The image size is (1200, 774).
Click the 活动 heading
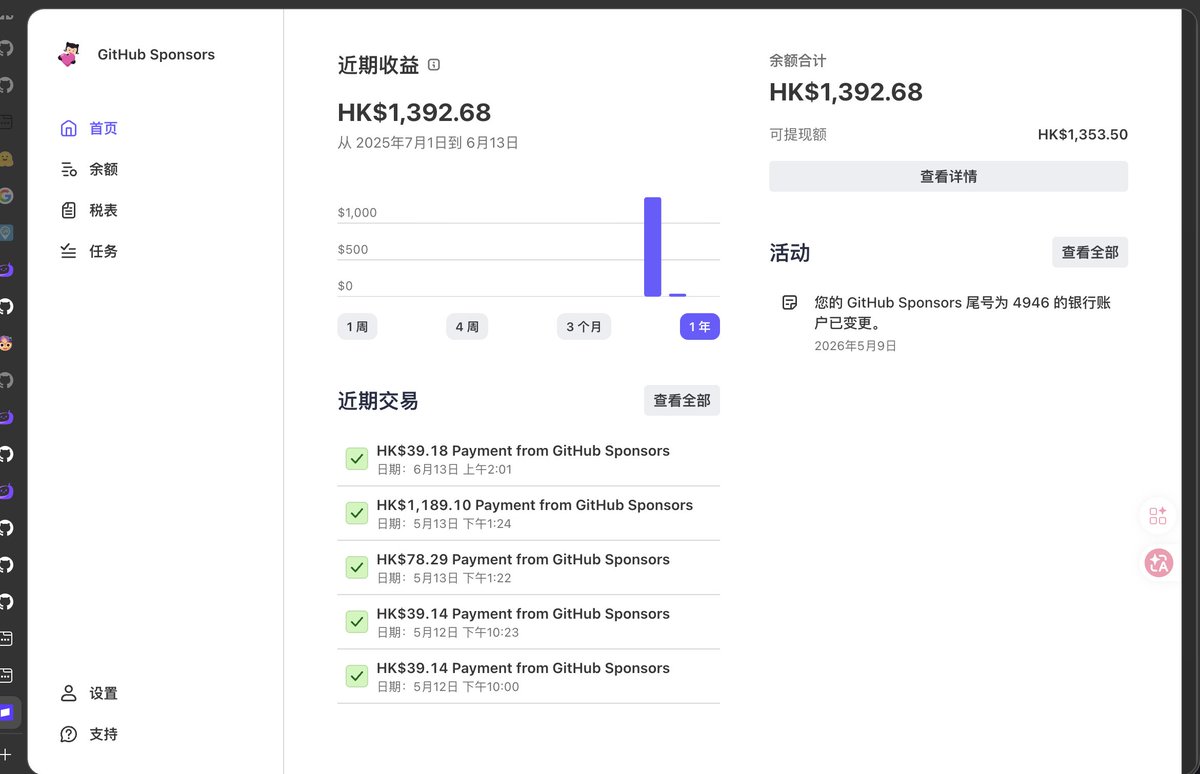point(789,253)
